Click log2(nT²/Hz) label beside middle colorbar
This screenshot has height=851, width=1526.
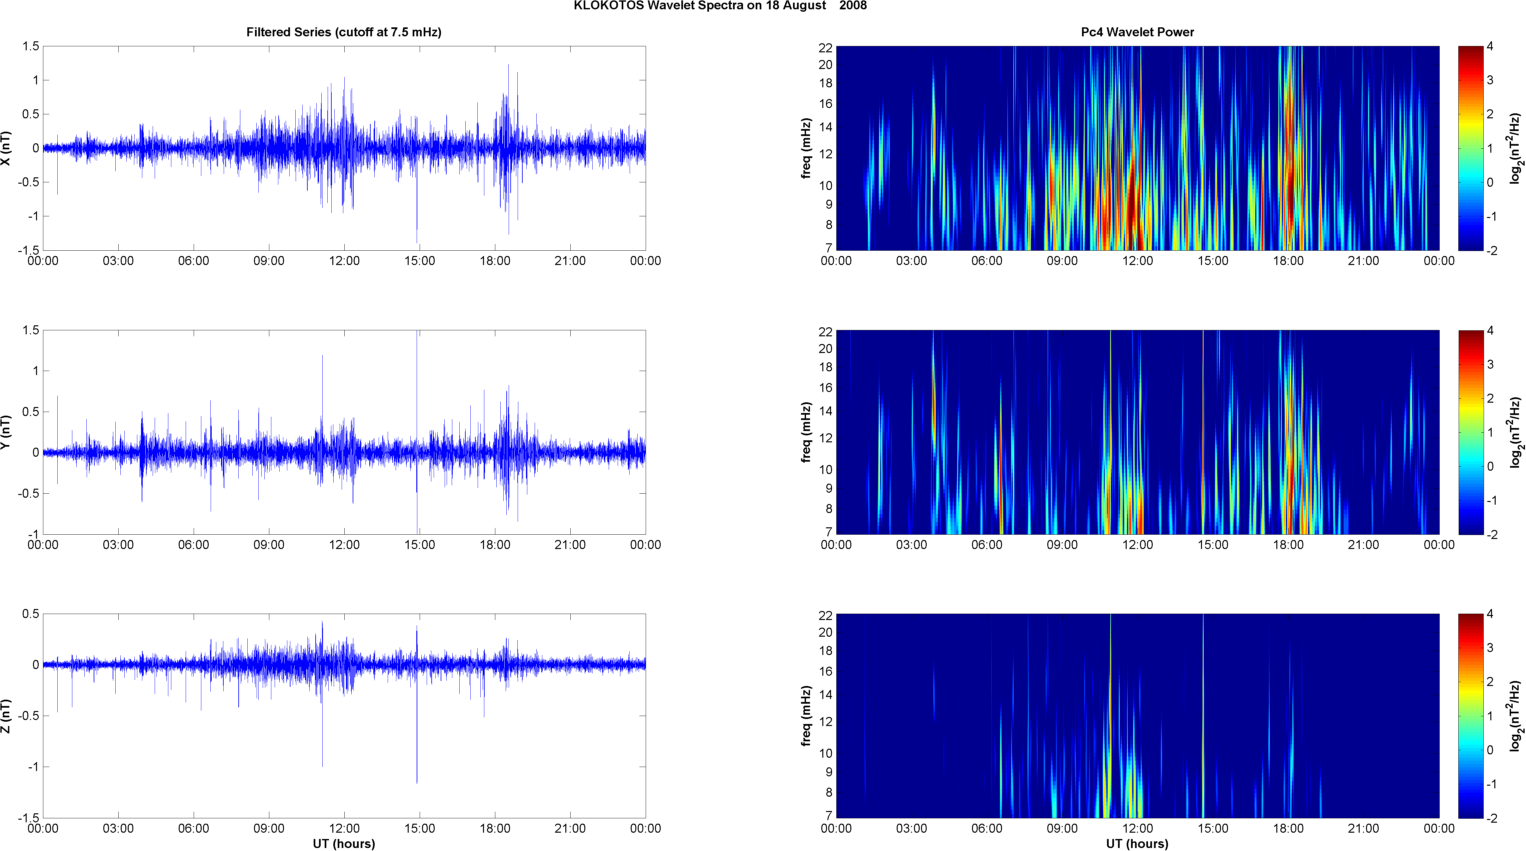click(x=1516, y=432)
